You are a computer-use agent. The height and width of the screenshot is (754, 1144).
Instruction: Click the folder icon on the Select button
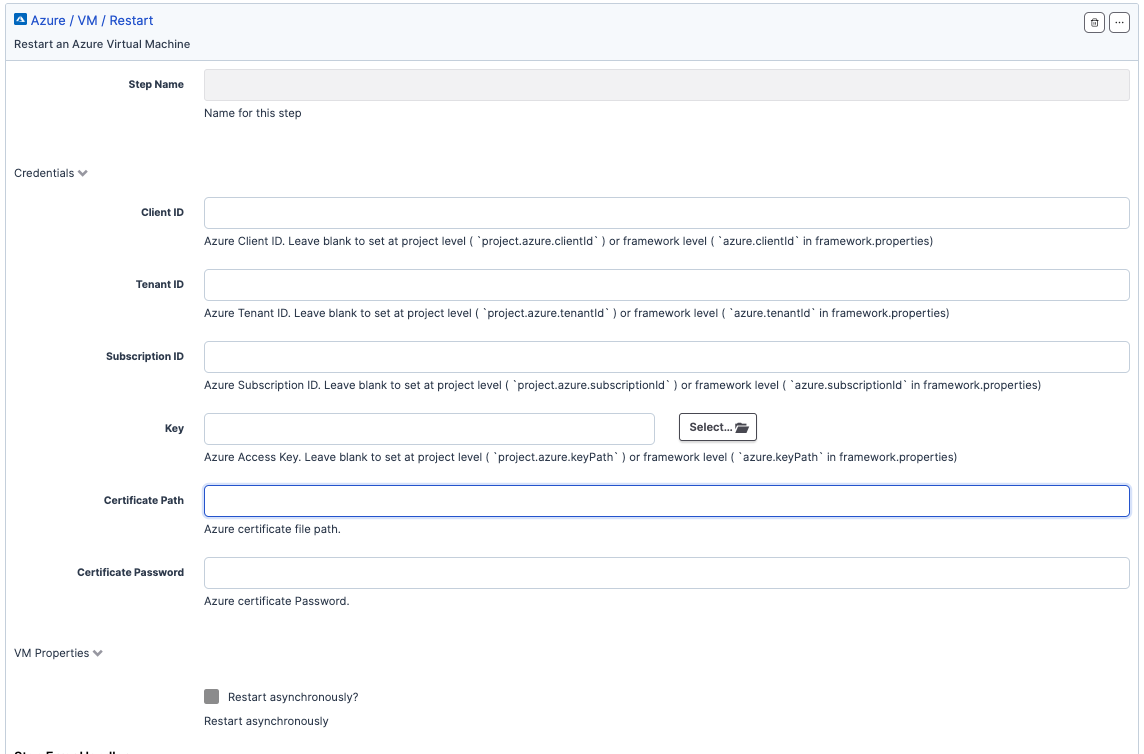coord(742,428)
